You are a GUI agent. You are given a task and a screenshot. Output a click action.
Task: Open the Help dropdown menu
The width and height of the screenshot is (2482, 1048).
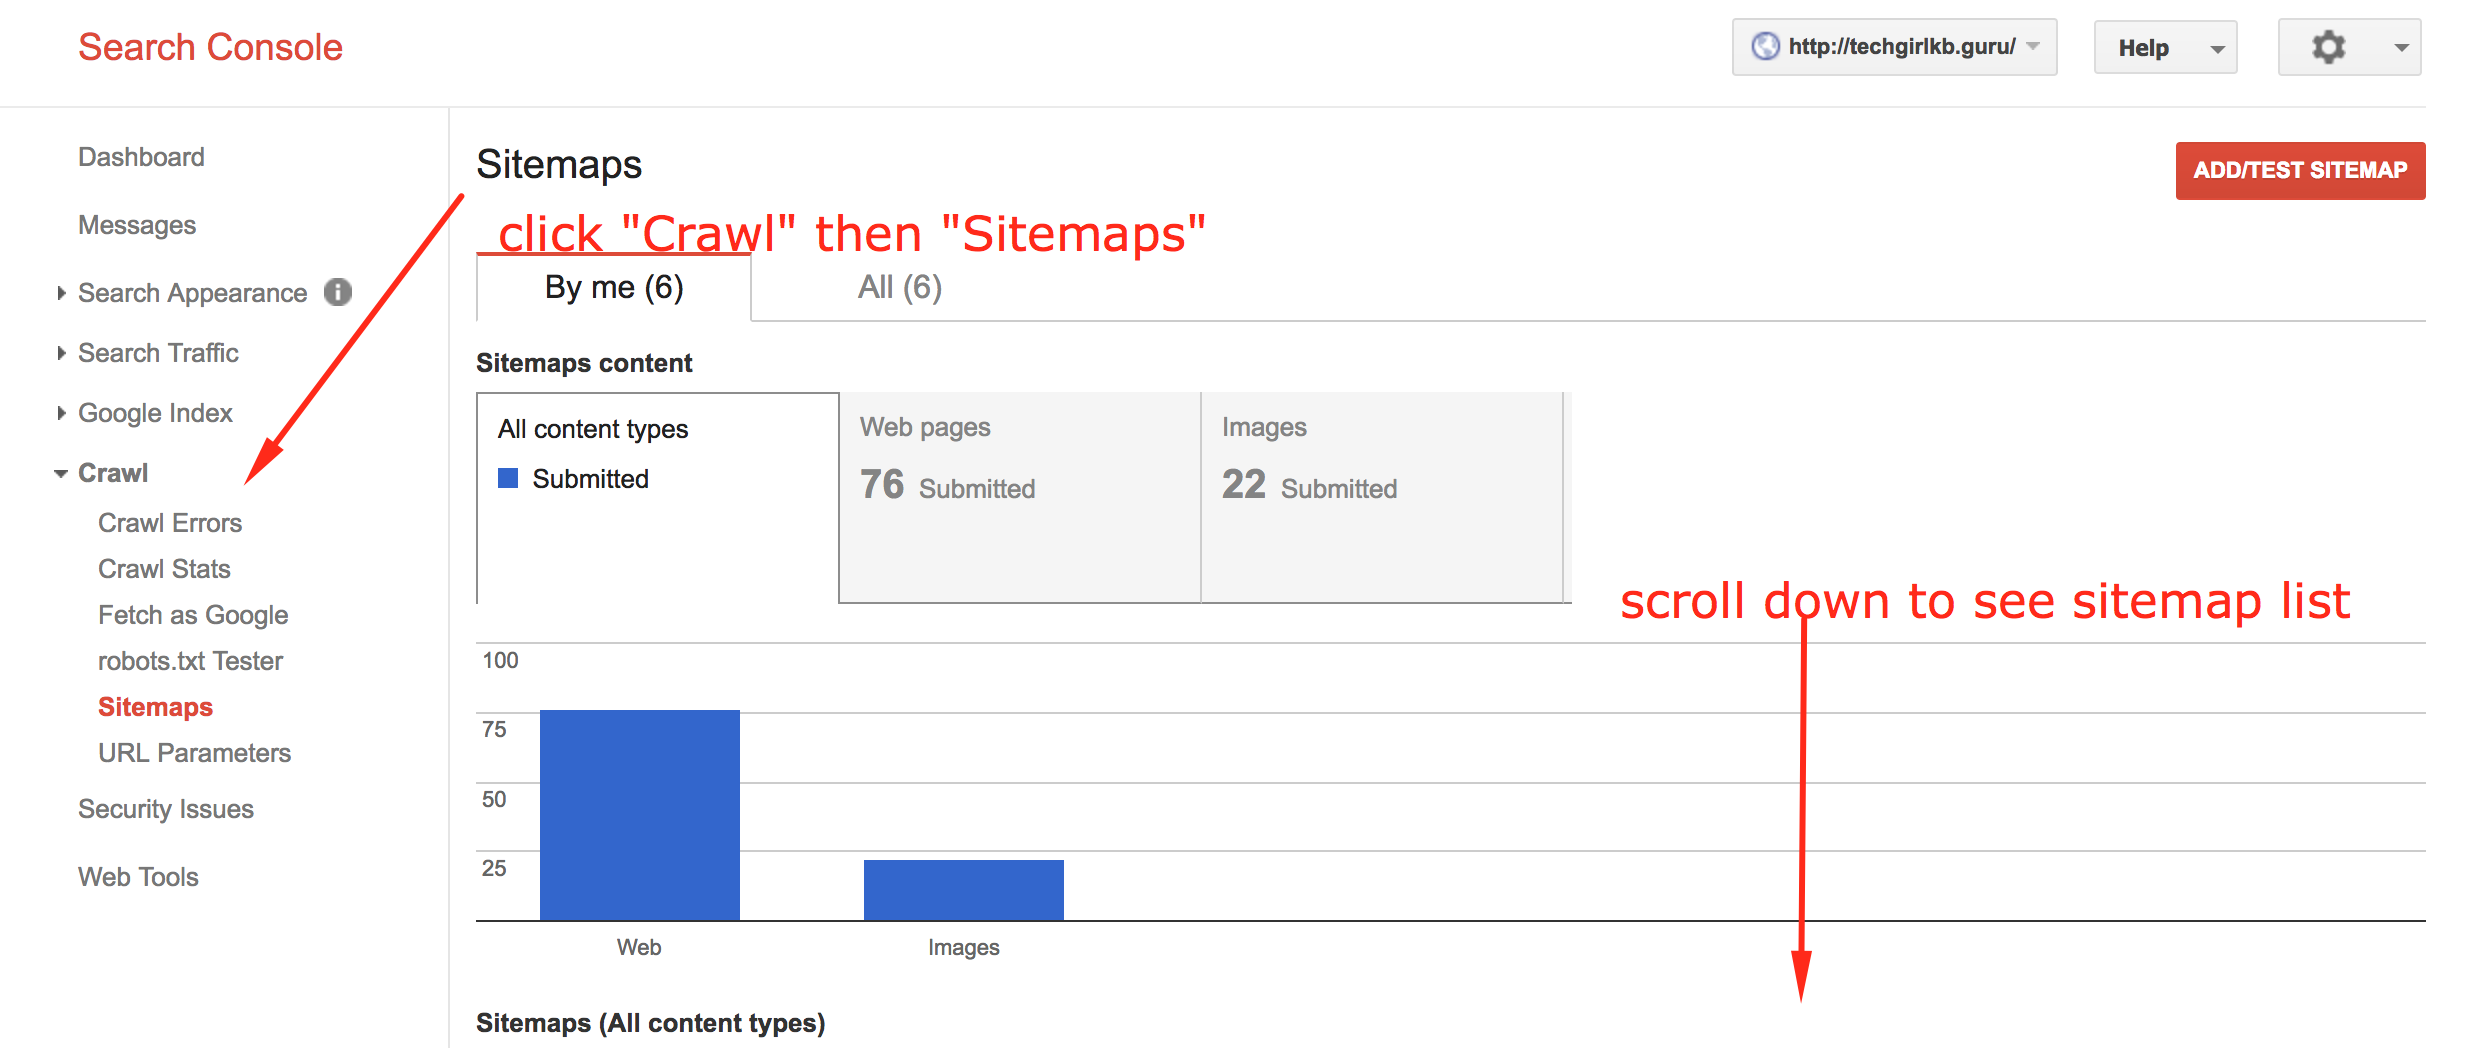2165,48
